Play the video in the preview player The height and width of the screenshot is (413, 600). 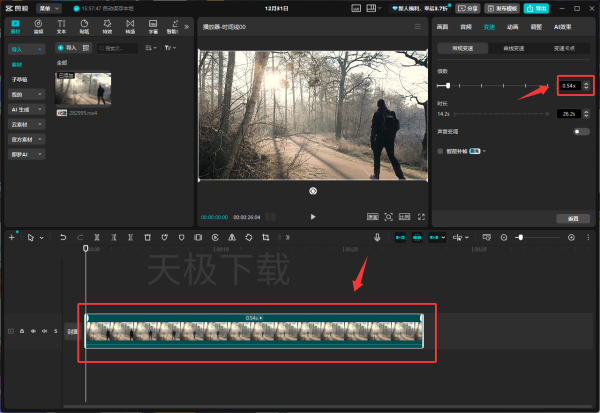tap(313, 216)
